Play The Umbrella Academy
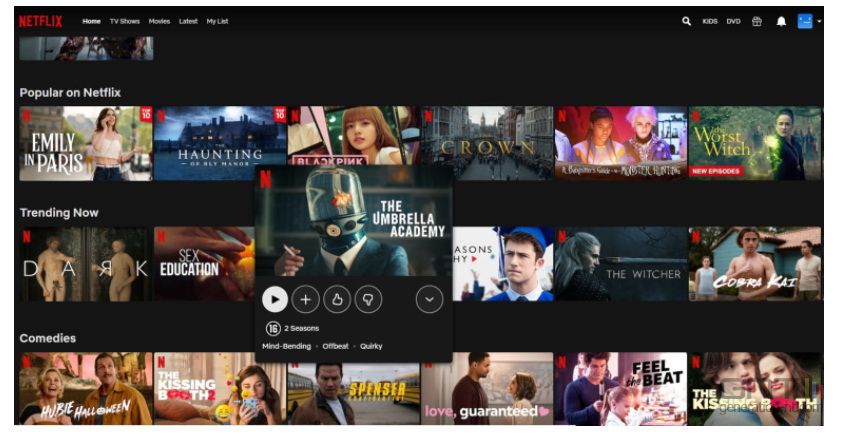 click(x=275, y=299)
